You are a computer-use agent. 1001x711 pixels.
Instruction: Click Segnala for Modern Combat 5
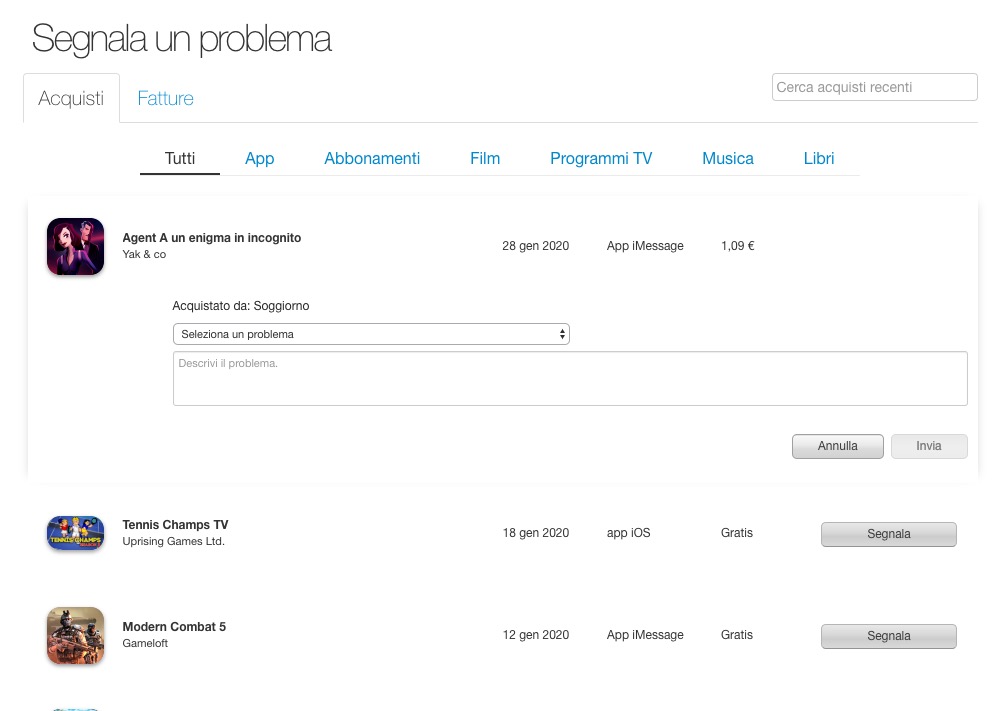[888, 636]
